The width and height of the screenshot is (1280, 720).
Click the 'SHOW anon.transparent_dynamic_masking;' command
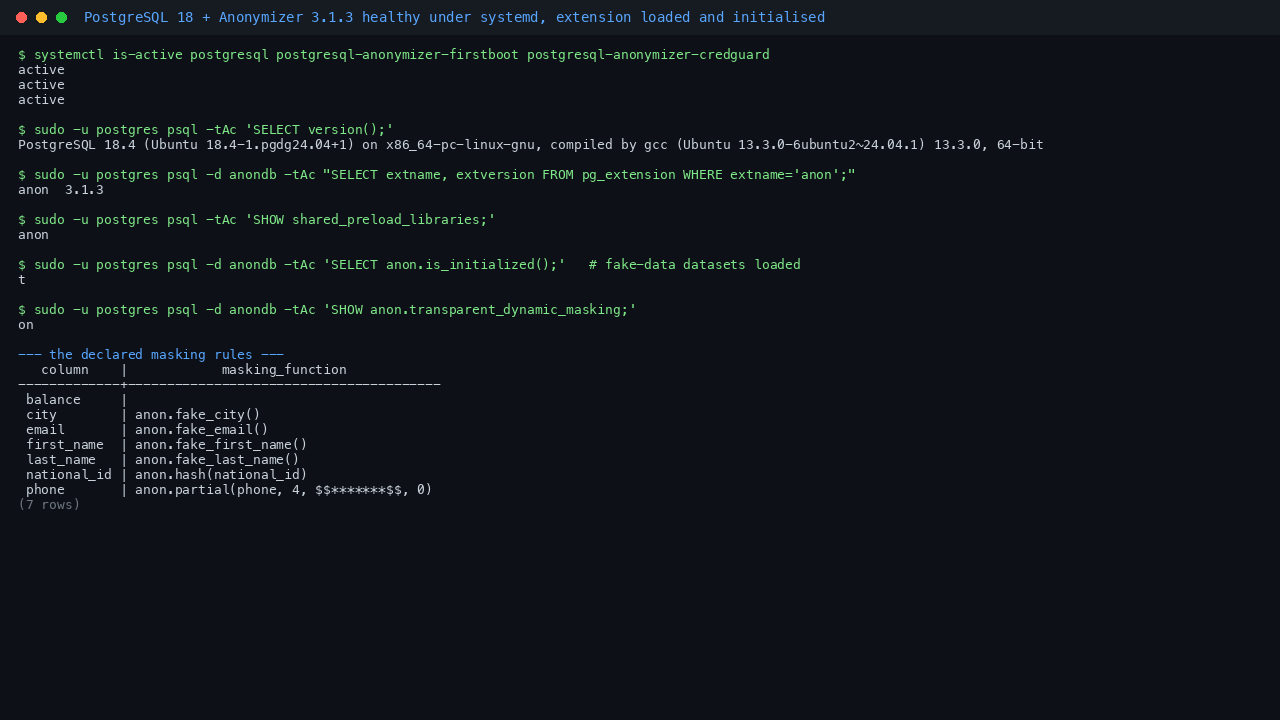click(x=327, y=310)
